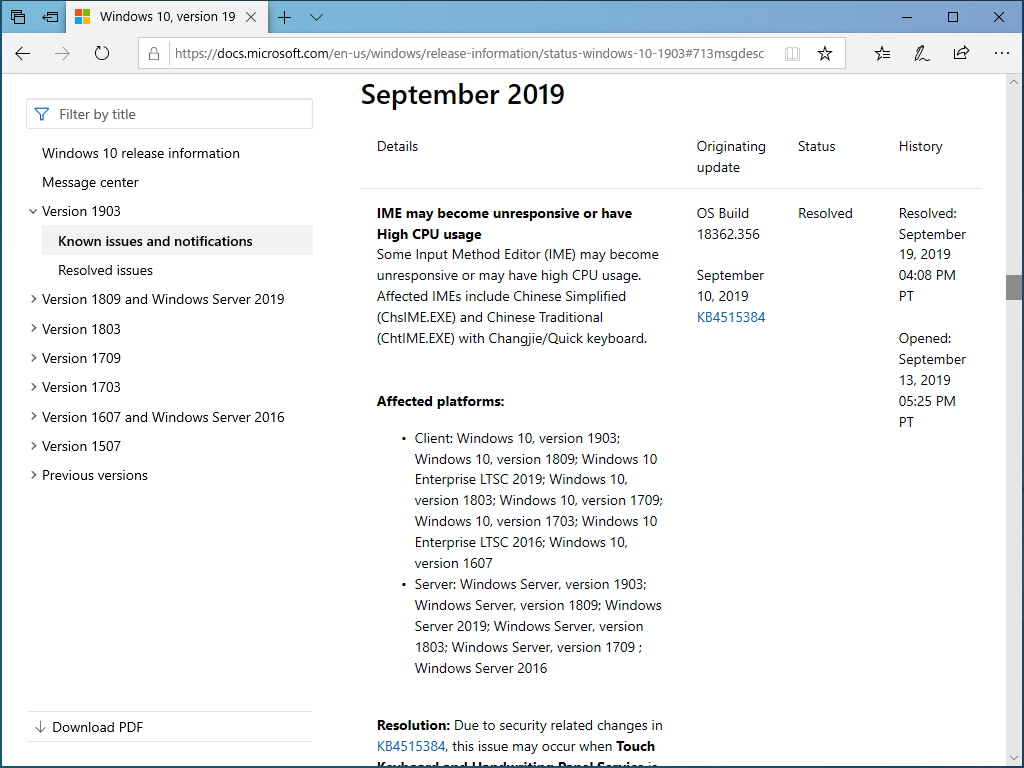The height and width of the screenshot is (768, 1024).
Task: Refresh the current page
Action: (x=103, y=54)
